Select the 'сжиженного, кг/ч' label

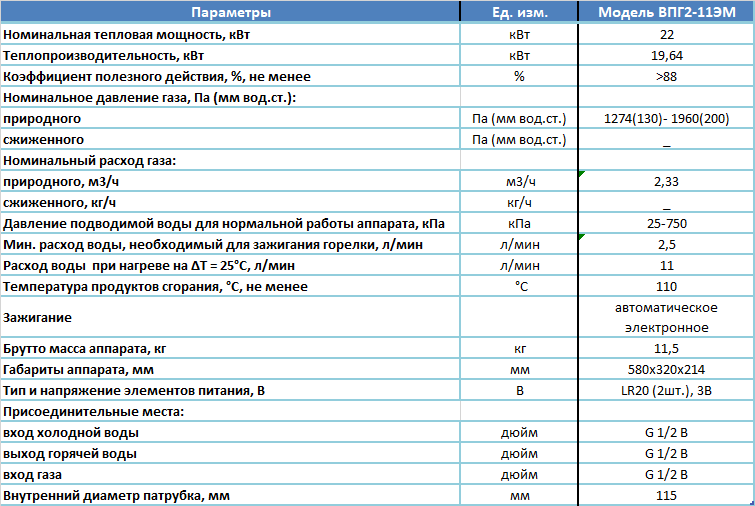point(230,203)
